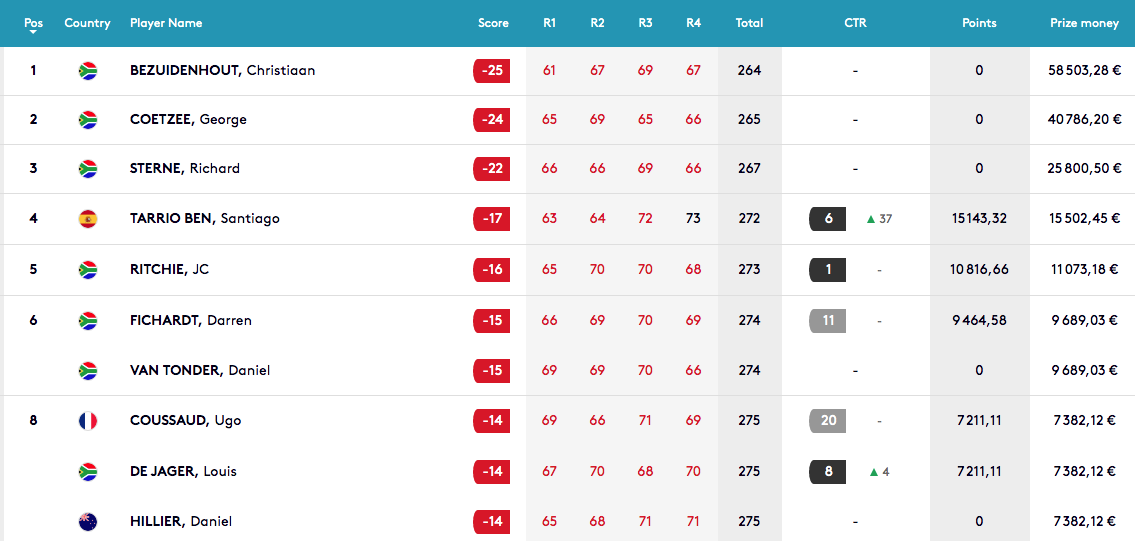Click green up arrow showing 37
Screen dimensions: 1135x541
(x=871, y=219)
